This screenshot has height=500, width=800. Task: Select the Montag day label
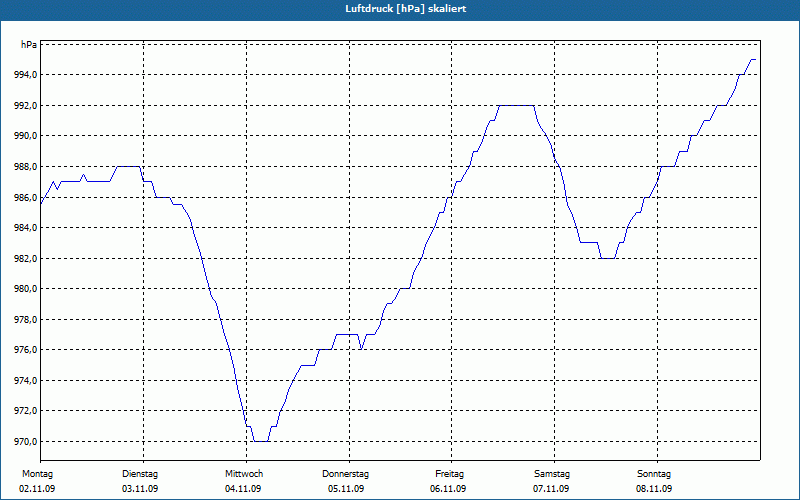(x=37, y=474)
